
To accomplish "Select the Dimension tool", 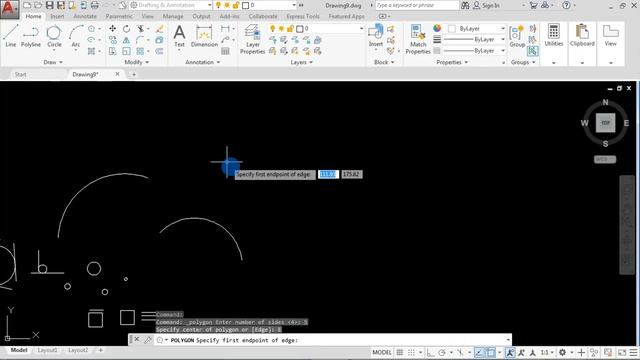I will 204,36.
